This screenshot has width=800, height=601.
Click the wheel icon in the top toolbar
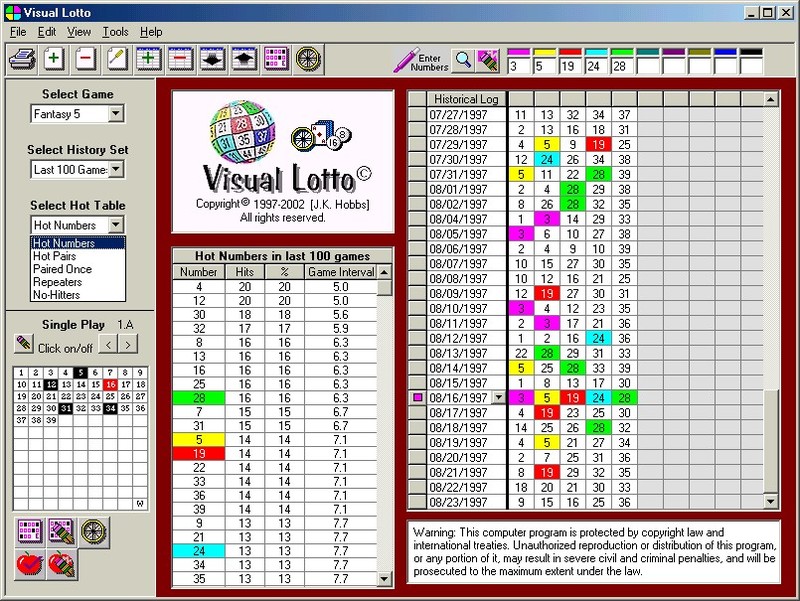pyautogui.click(x=308, y=59)
